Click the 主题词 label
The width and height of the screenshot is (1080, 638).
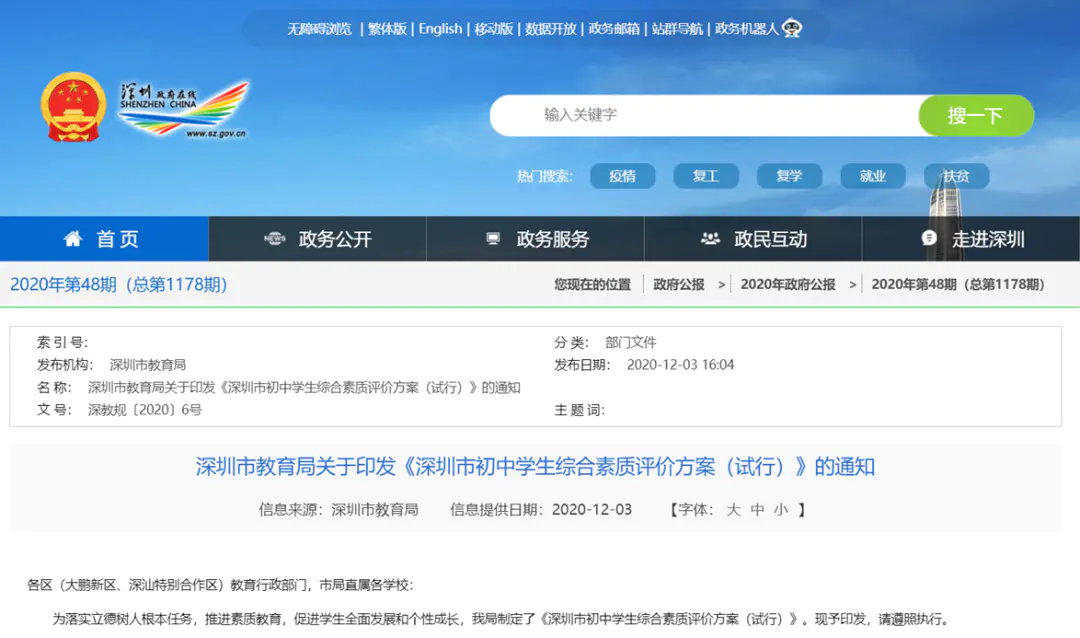[x=579, y=410]
